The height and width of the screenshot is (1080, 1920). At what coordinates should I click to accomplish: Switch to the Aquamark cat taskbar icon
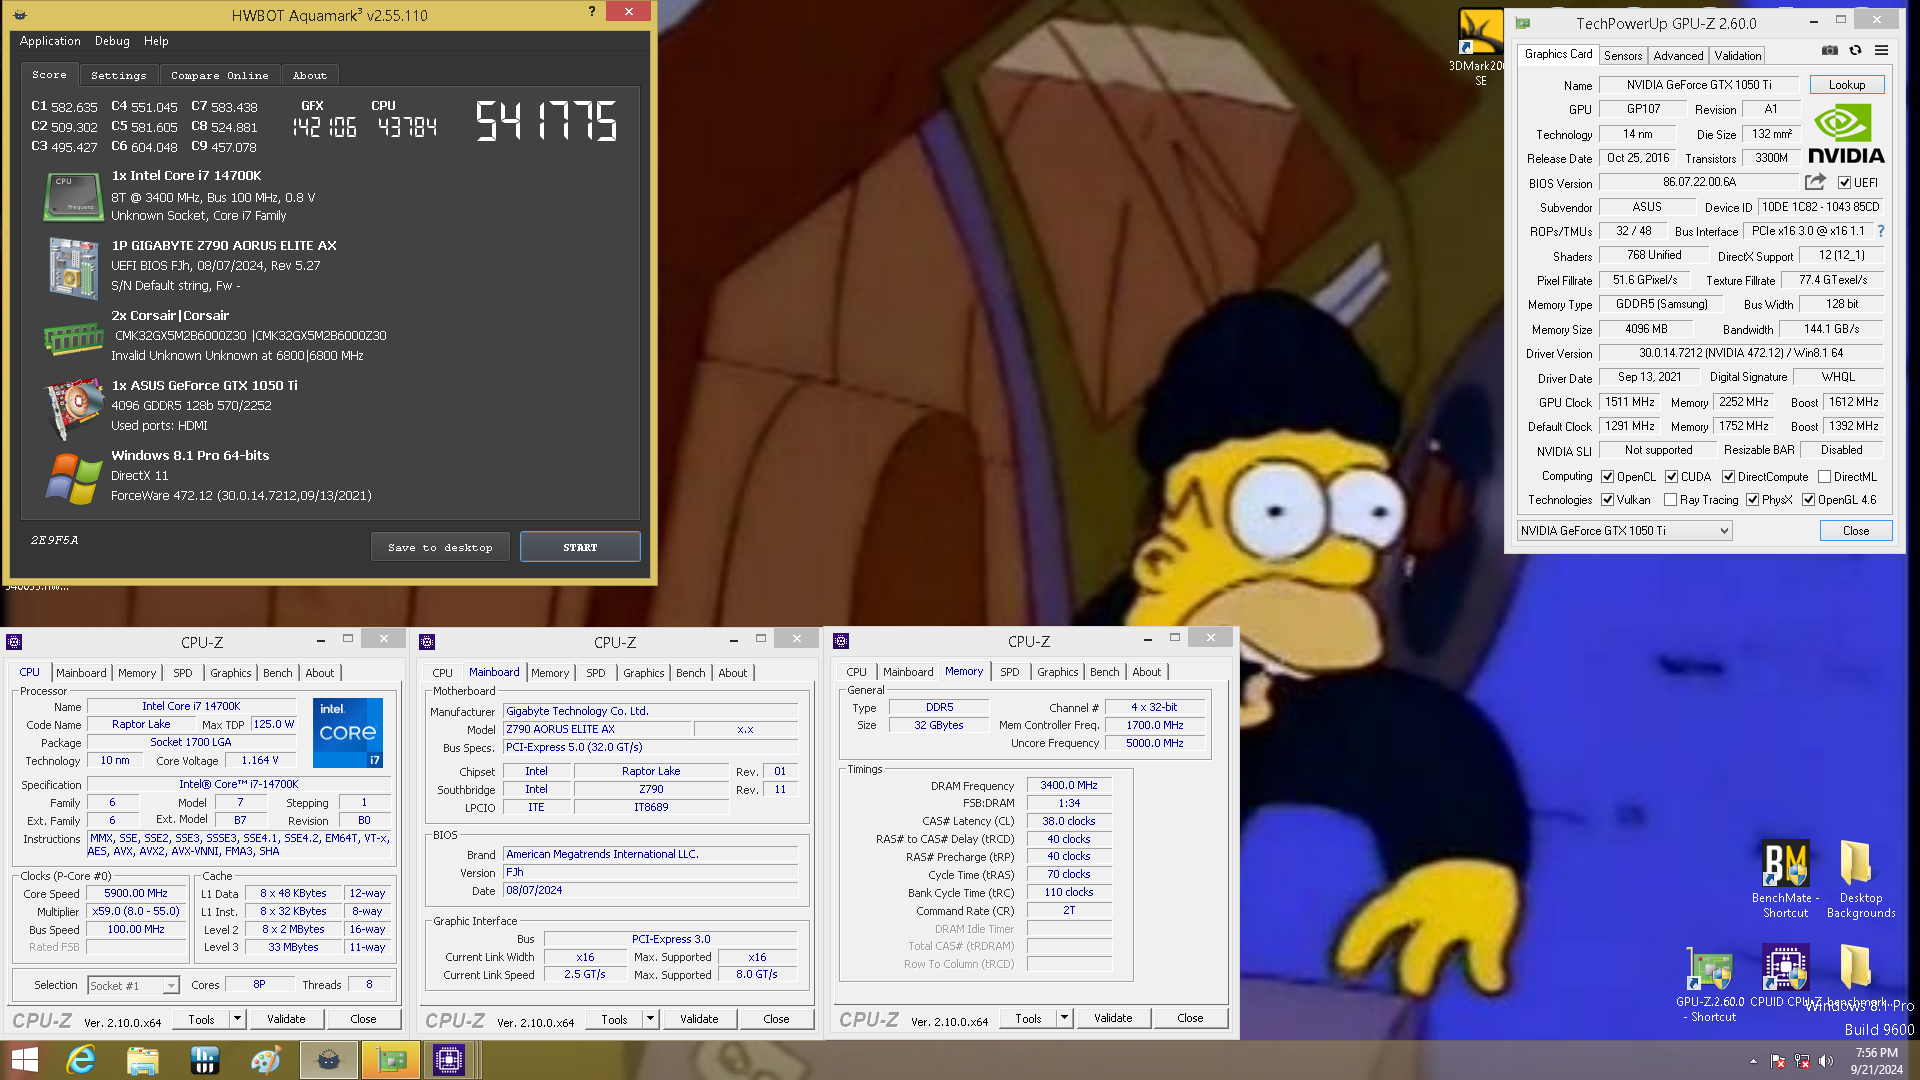point(328,1060)
